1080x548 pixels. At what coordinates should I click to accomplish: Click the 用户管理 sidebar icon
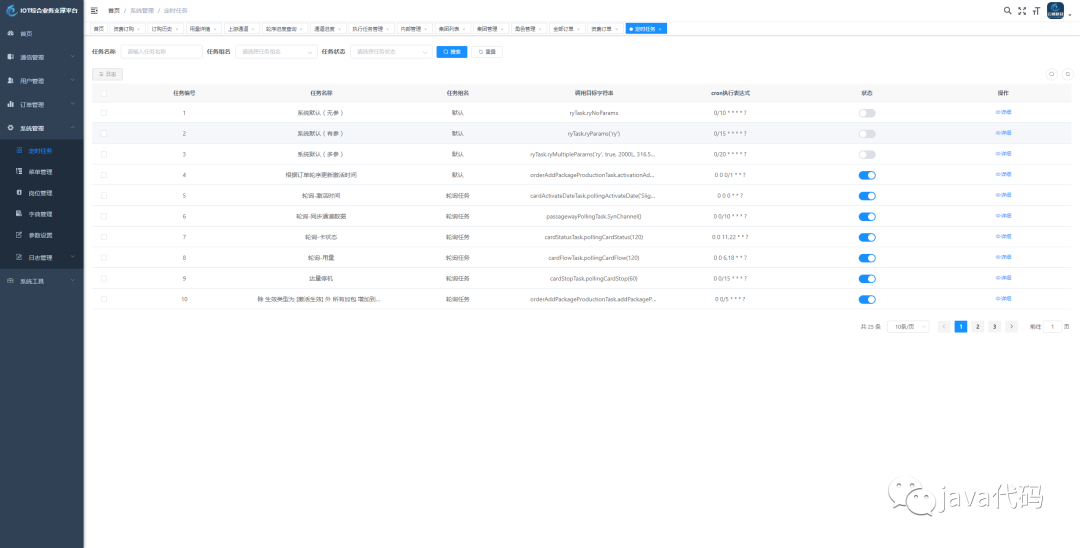coord(10,81)
